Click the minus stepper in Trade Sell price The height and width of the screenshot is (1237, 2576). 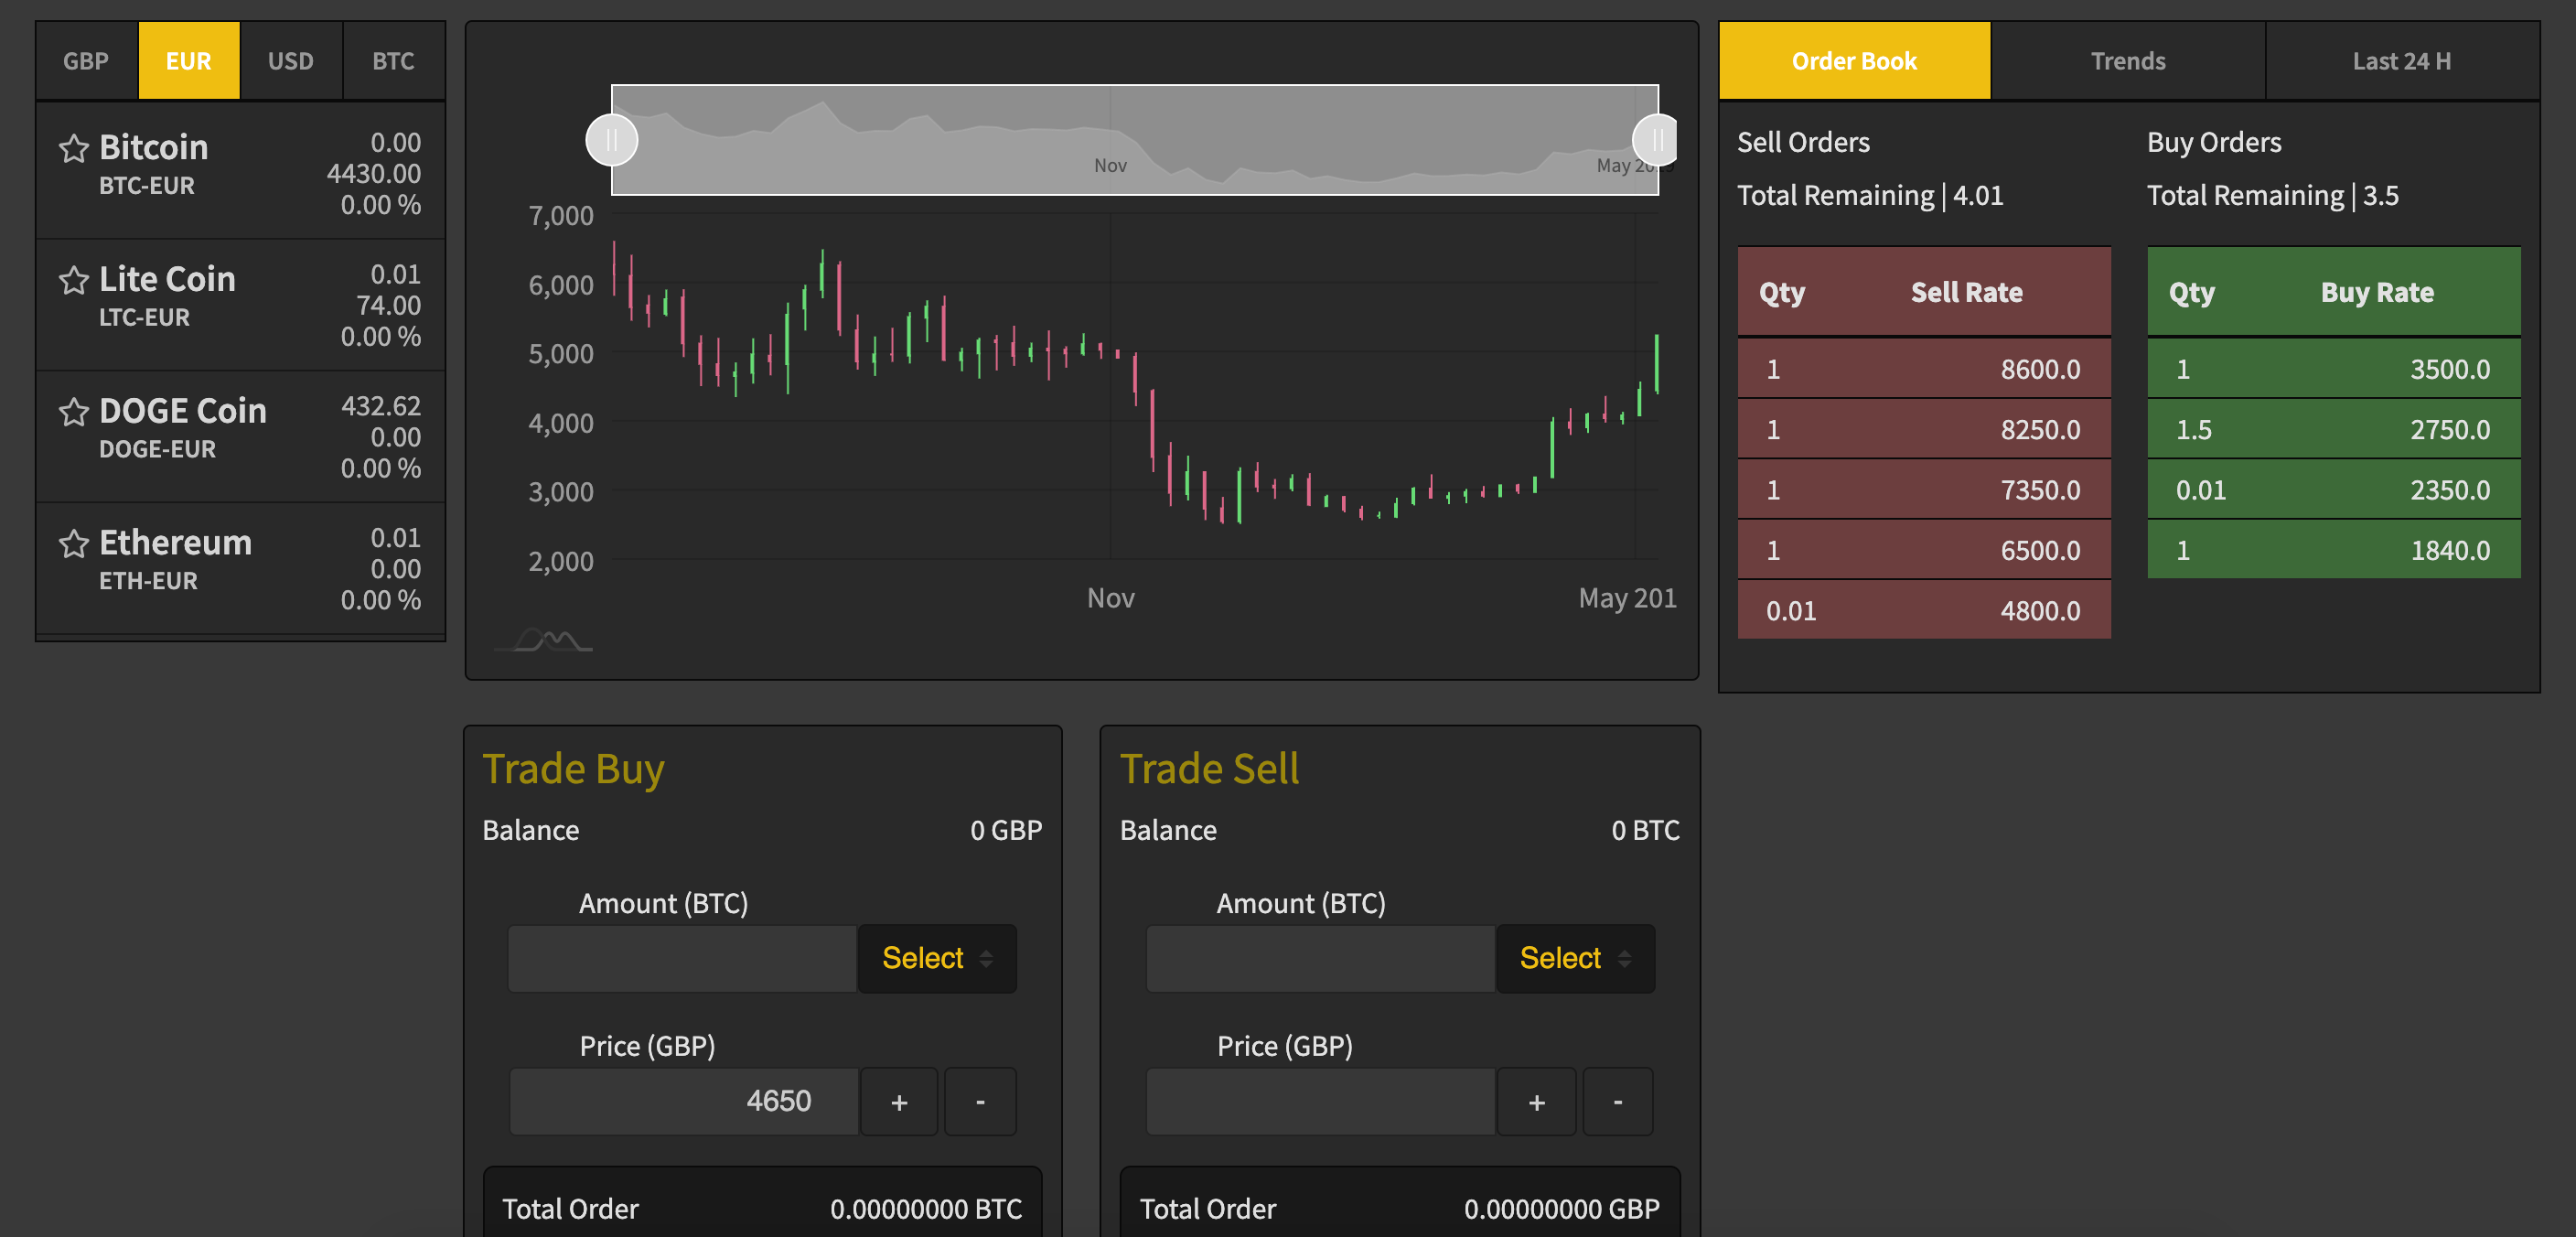1617,1101
